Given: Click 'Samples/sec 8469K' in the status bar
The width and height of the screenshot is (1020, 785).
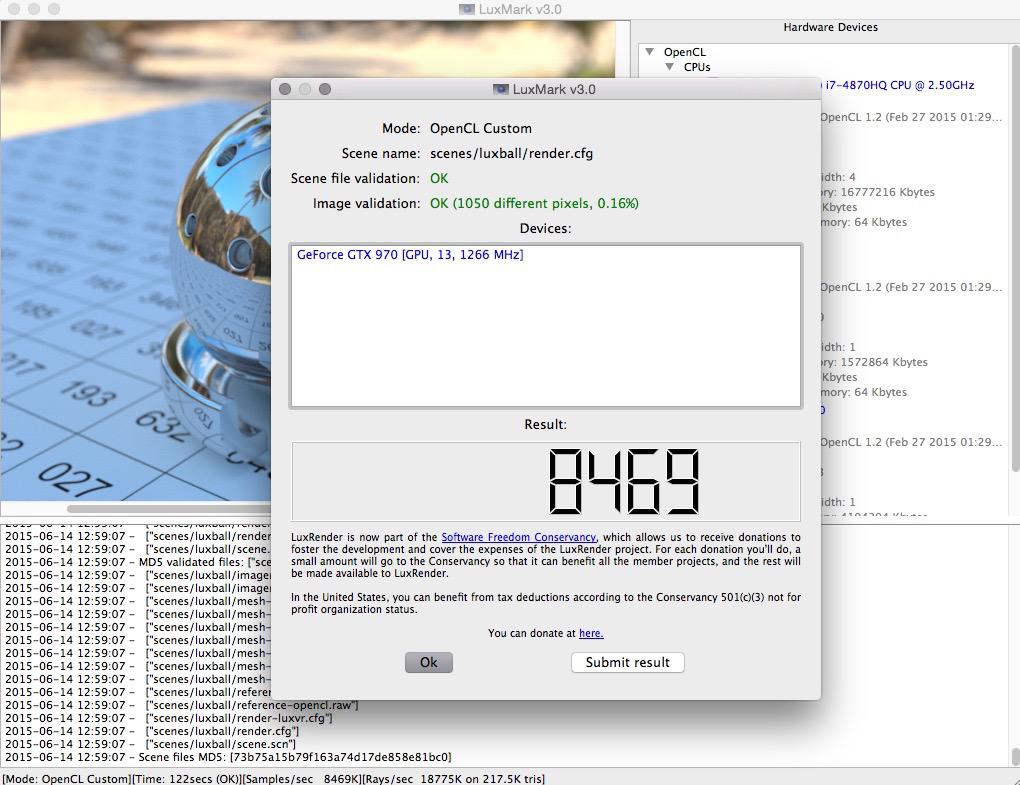Looking at the screenshot, I should pos(302,778).
